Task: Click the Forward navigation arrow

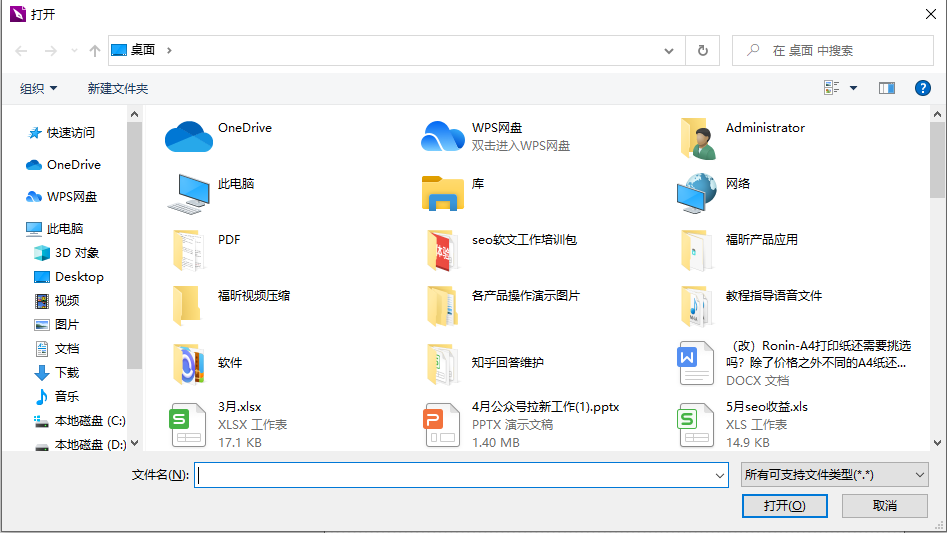Action: coord(51,51)
